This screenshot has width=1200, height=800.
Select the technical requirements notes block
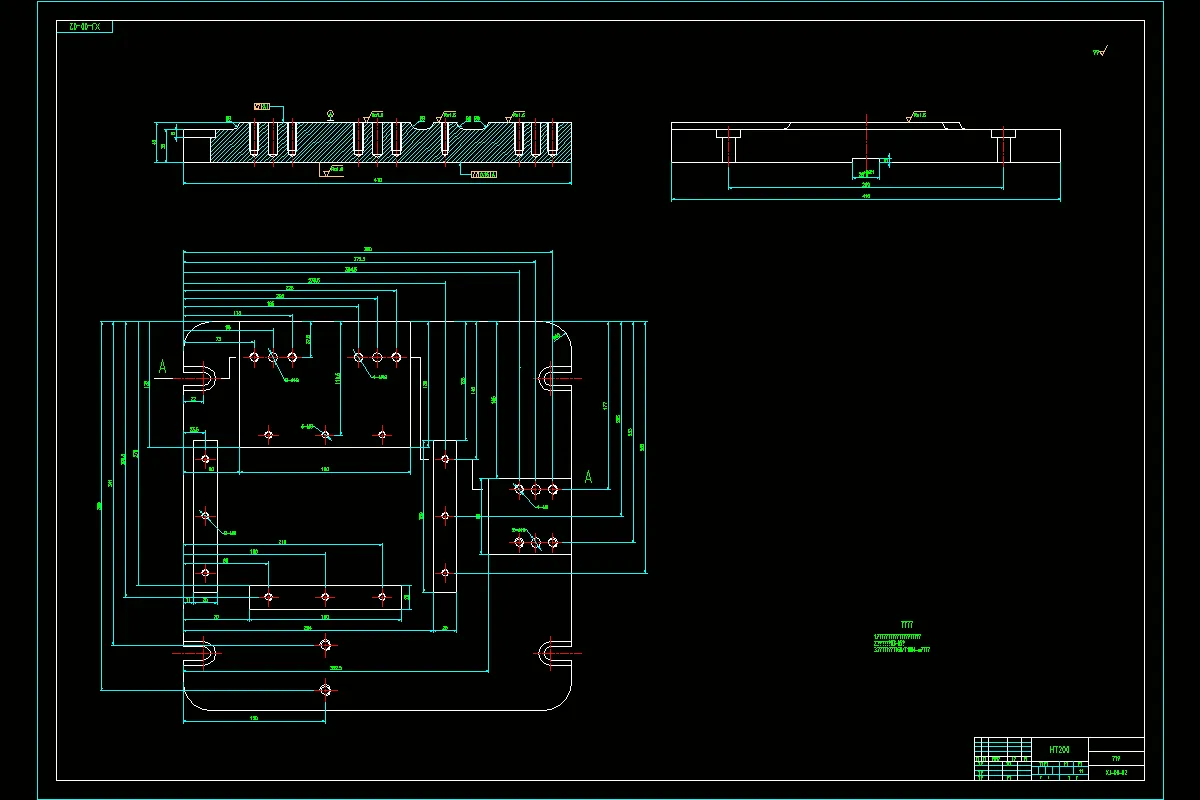point(902,638)
